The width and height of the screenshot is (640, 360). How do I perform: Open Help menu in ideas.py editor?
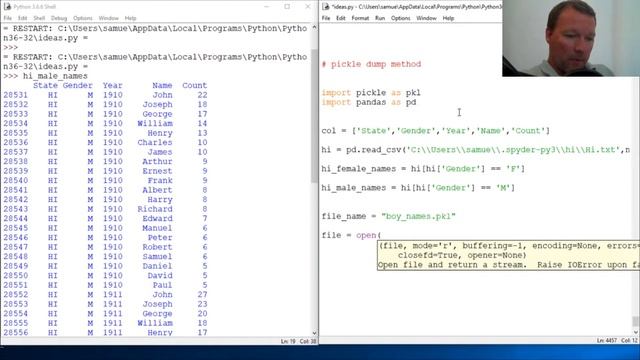[x=448, y=18]
